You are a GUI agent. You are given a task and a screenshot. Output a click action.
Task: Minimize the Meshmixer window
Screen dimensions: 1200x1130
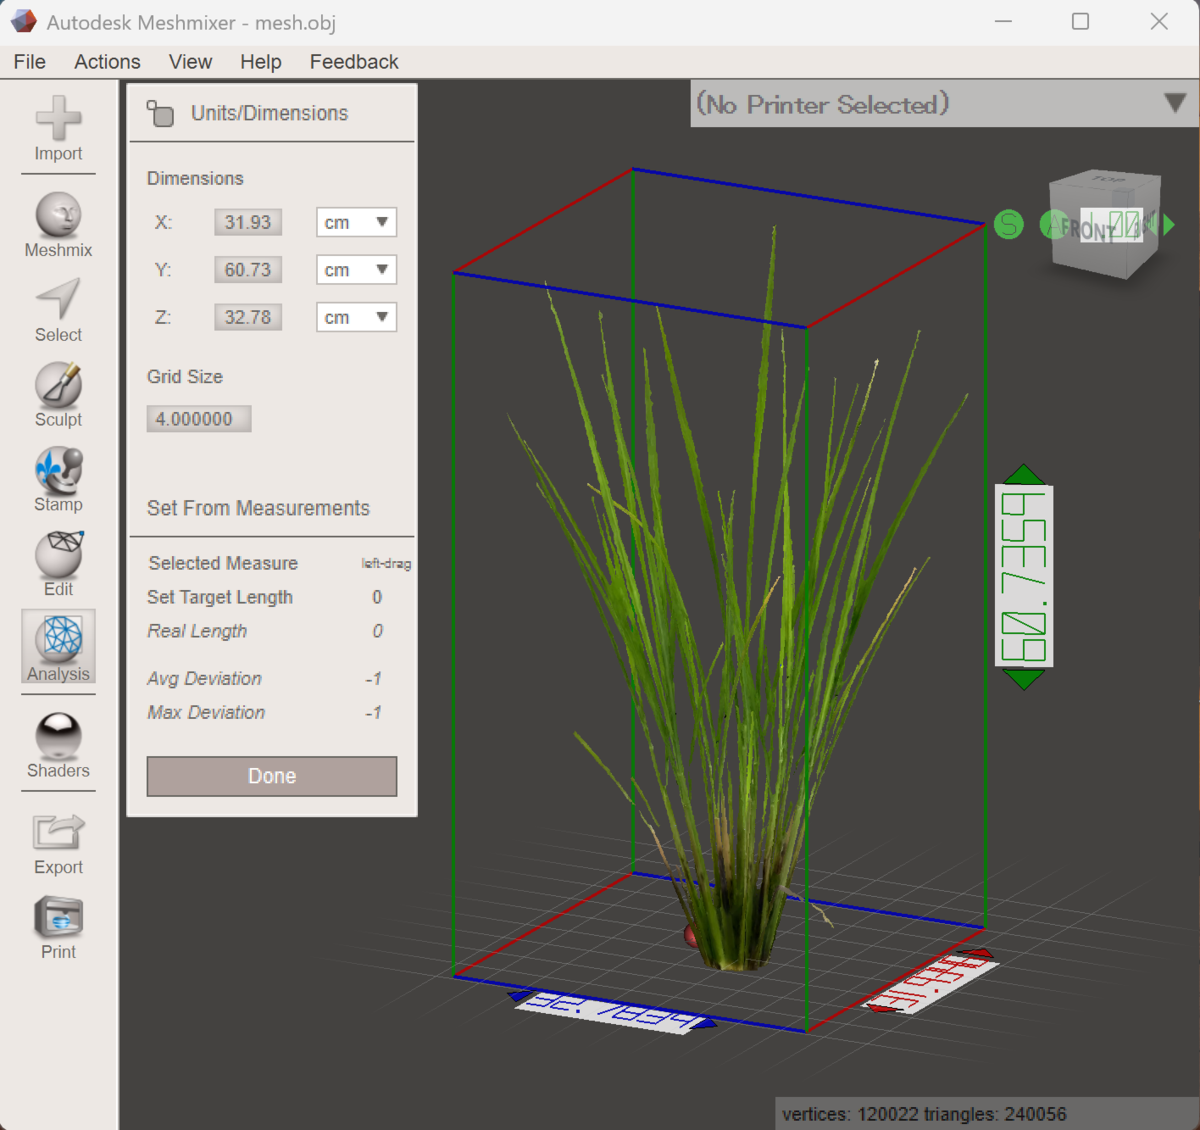[x=1004, y=21]
